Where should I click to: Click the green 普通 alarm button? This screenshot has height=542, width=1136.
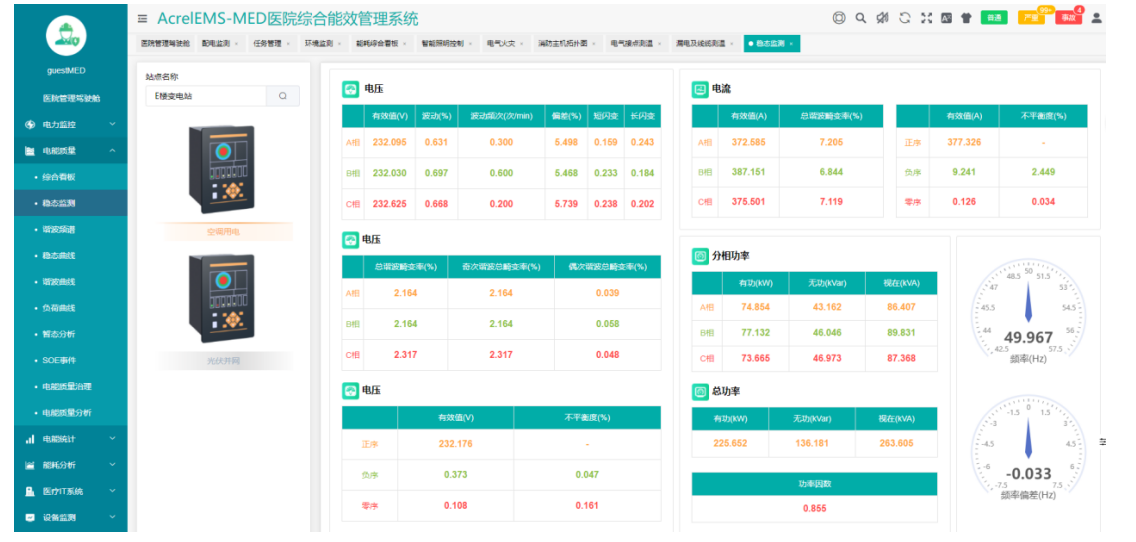point(994,18)
